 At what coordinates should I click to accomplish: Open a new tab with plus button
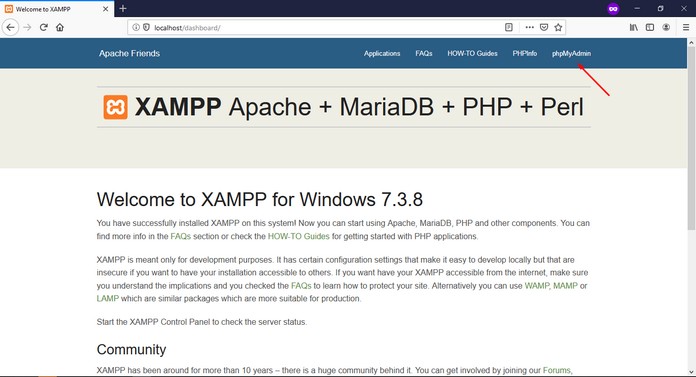coord(123,8)
